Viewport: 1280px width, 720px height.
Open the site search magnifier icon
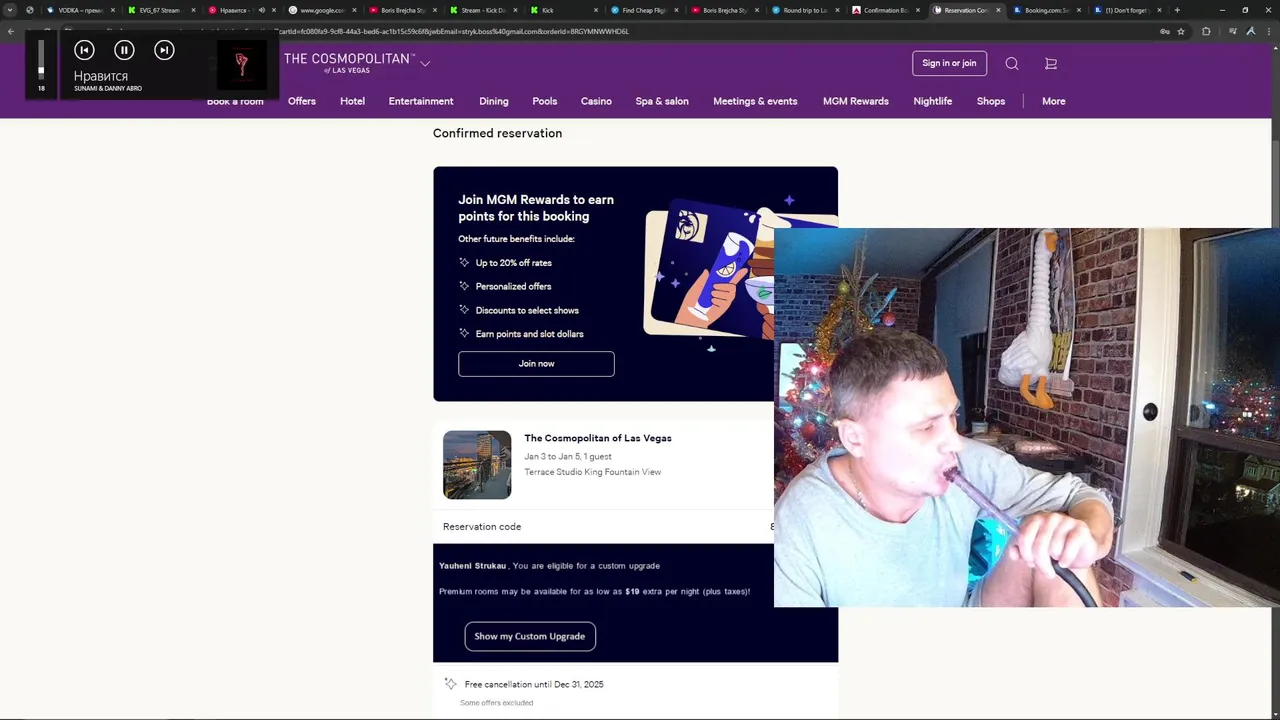tap(1012, 63)
